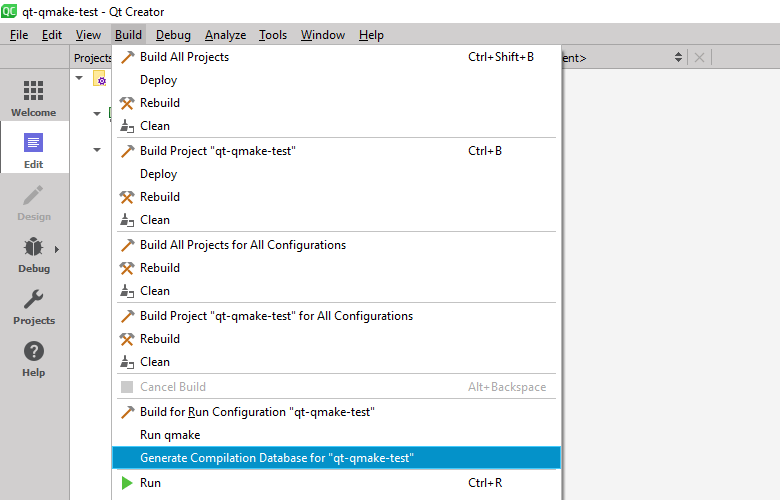
Task: Open the File menu
Action: click(x=19, y=35)
